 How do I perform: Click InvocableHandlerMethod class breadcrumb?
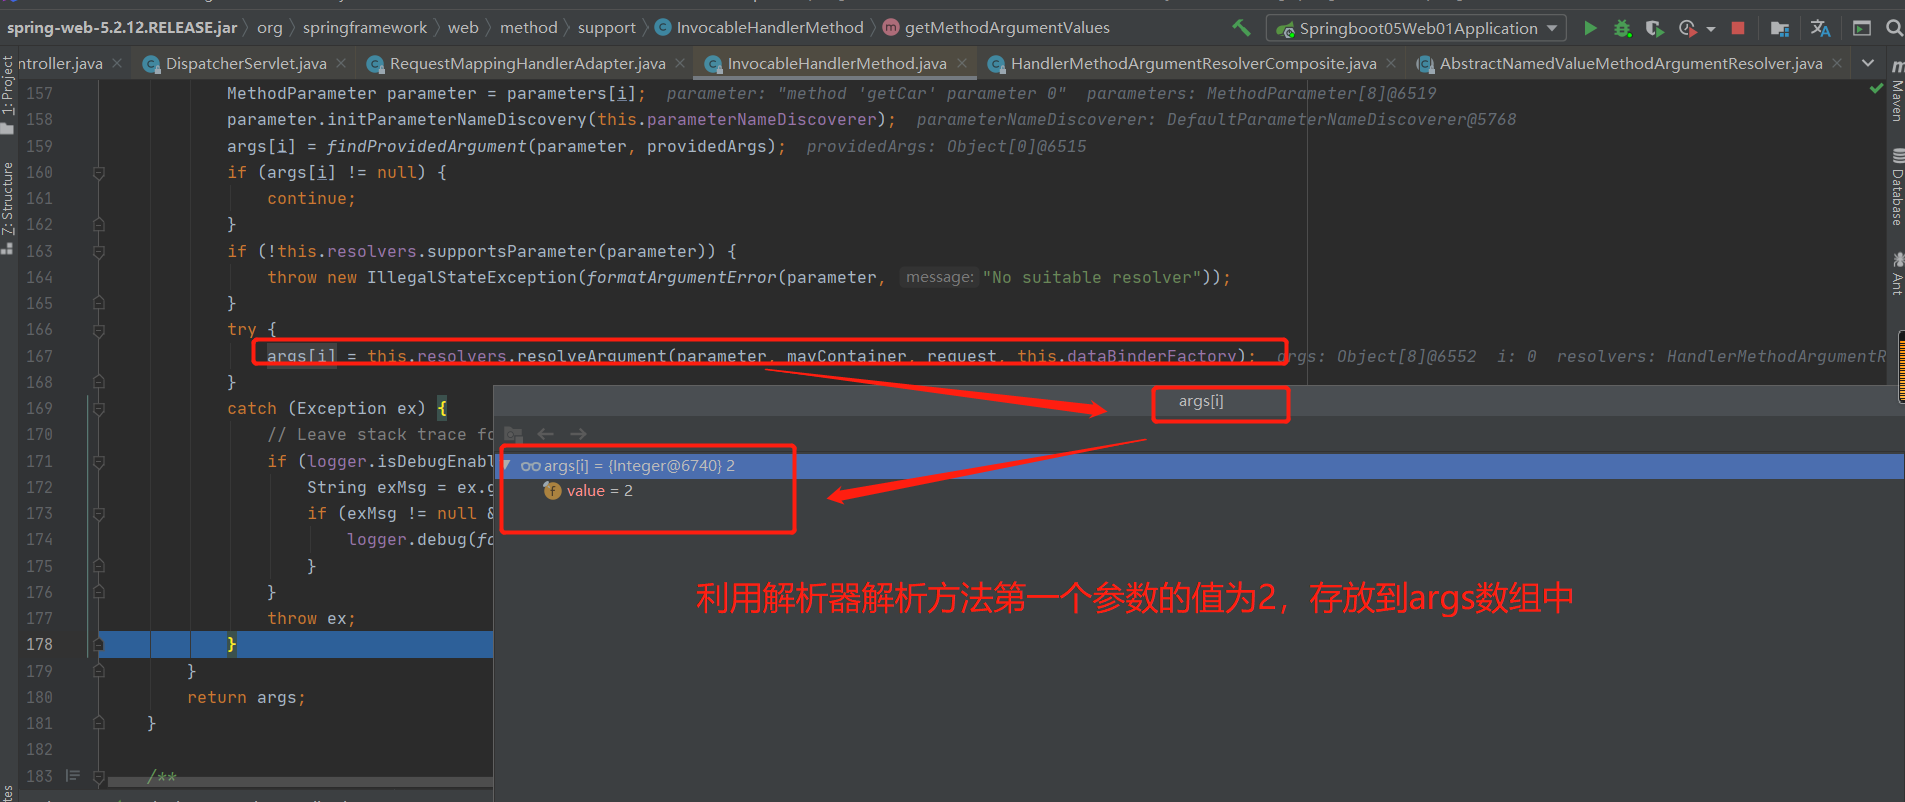pos(759,28)
